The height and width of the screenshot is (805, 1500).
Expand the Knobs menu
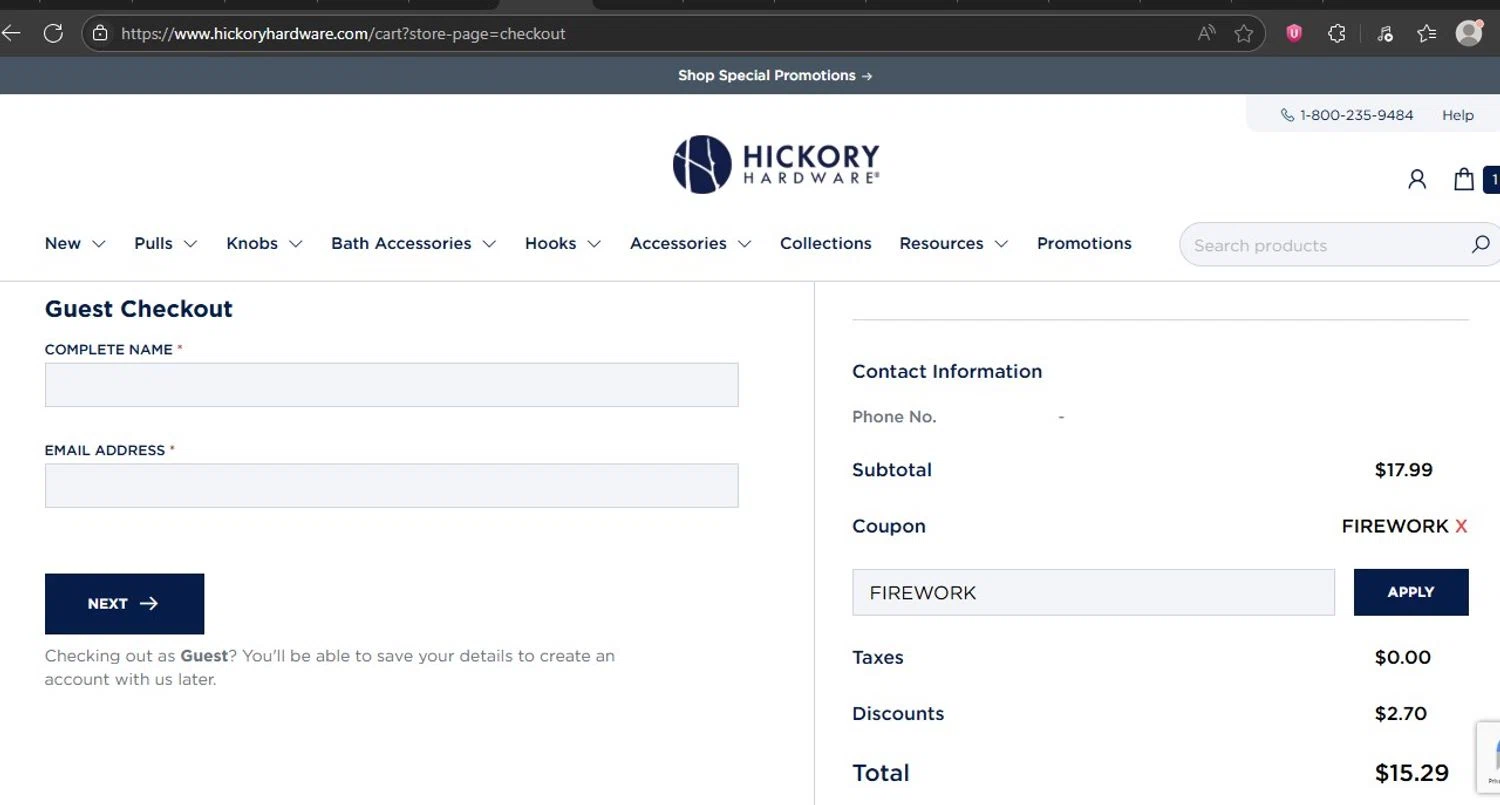264,243
